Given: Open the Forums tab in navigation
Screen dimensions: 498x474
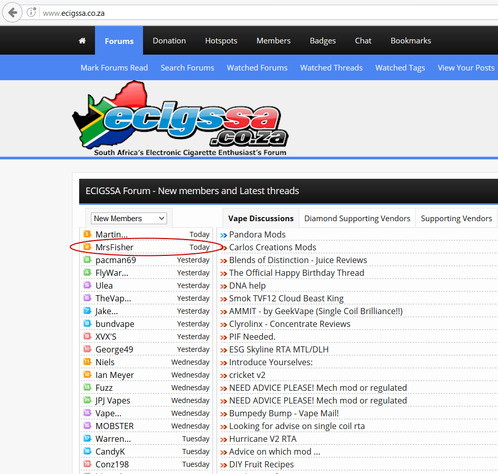Looking at the screenshot, I should [119, 41].
